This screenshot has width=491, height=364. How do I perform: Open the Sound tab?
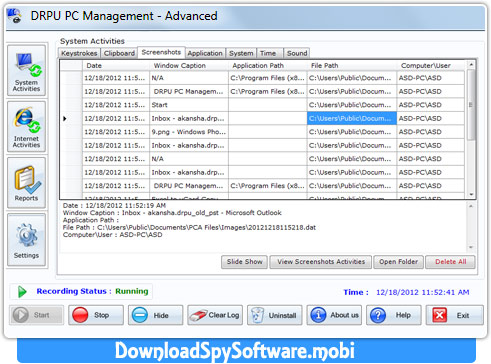click(297, 53)
